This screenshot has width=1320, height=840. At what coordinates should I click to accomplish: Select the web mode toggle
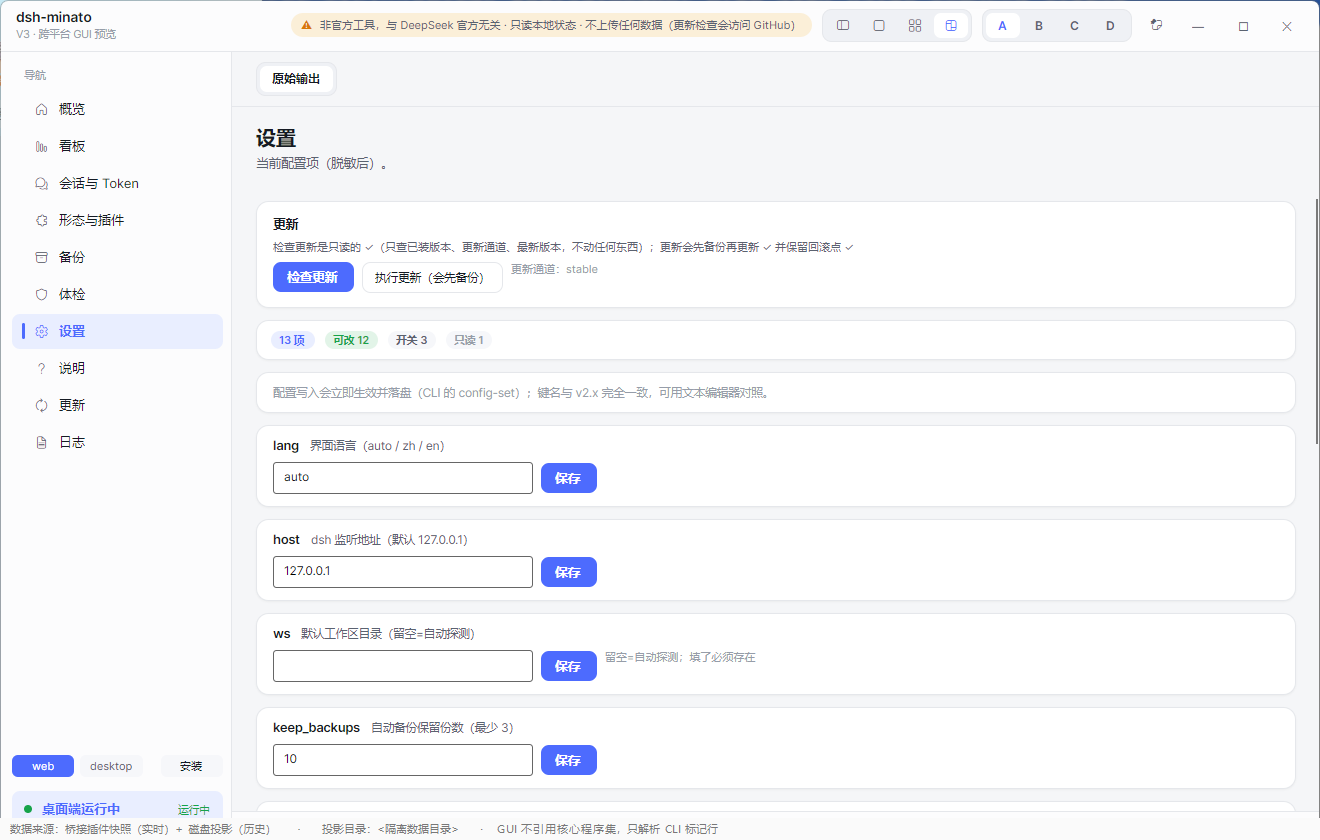(43, 766)
